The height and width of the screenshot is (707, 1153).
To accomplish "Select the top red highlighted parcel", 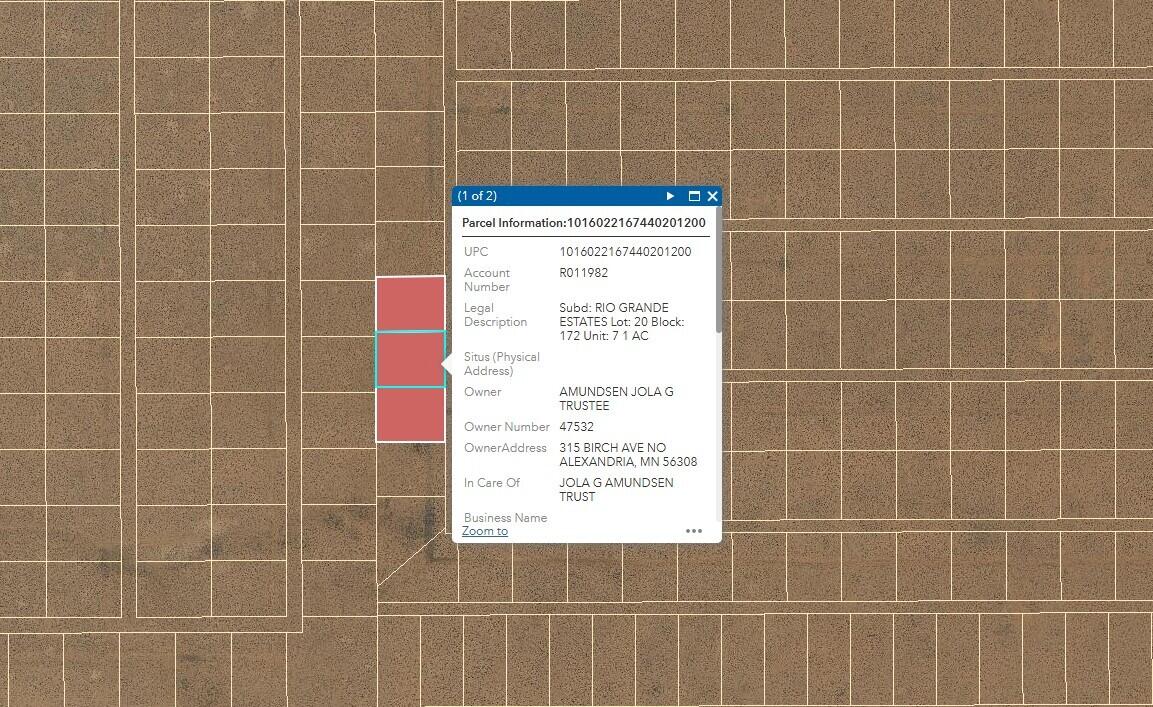I will pyautogui.click(x=410, y=304).
